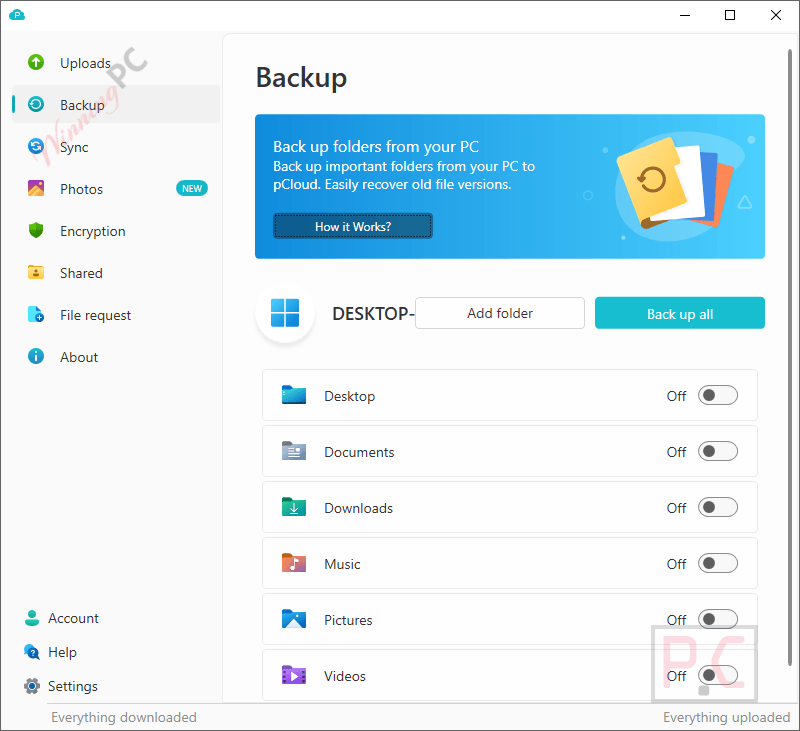Screen dimensions: 800x731
Task: Click the DESKTOP- computer name text
Action: pos(373,313)
